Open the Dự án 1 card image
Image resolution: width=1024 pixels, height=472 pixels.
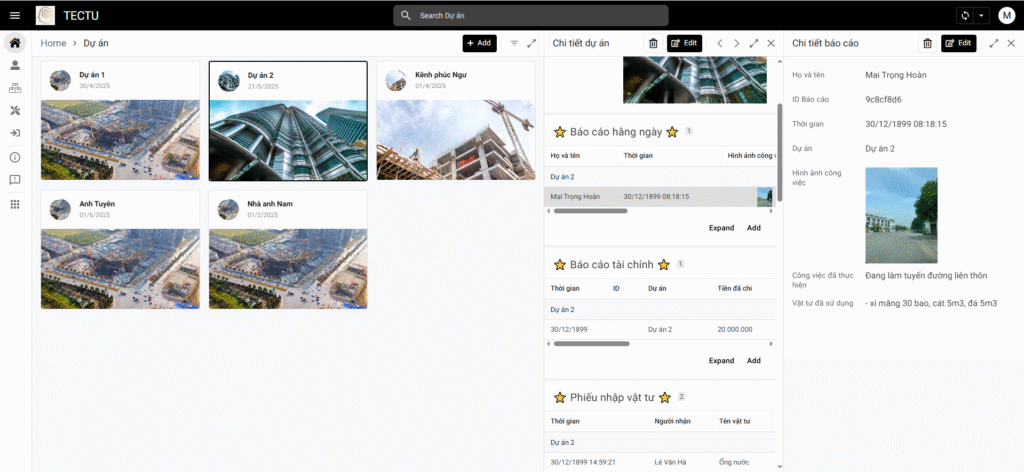tap(120, 140)
